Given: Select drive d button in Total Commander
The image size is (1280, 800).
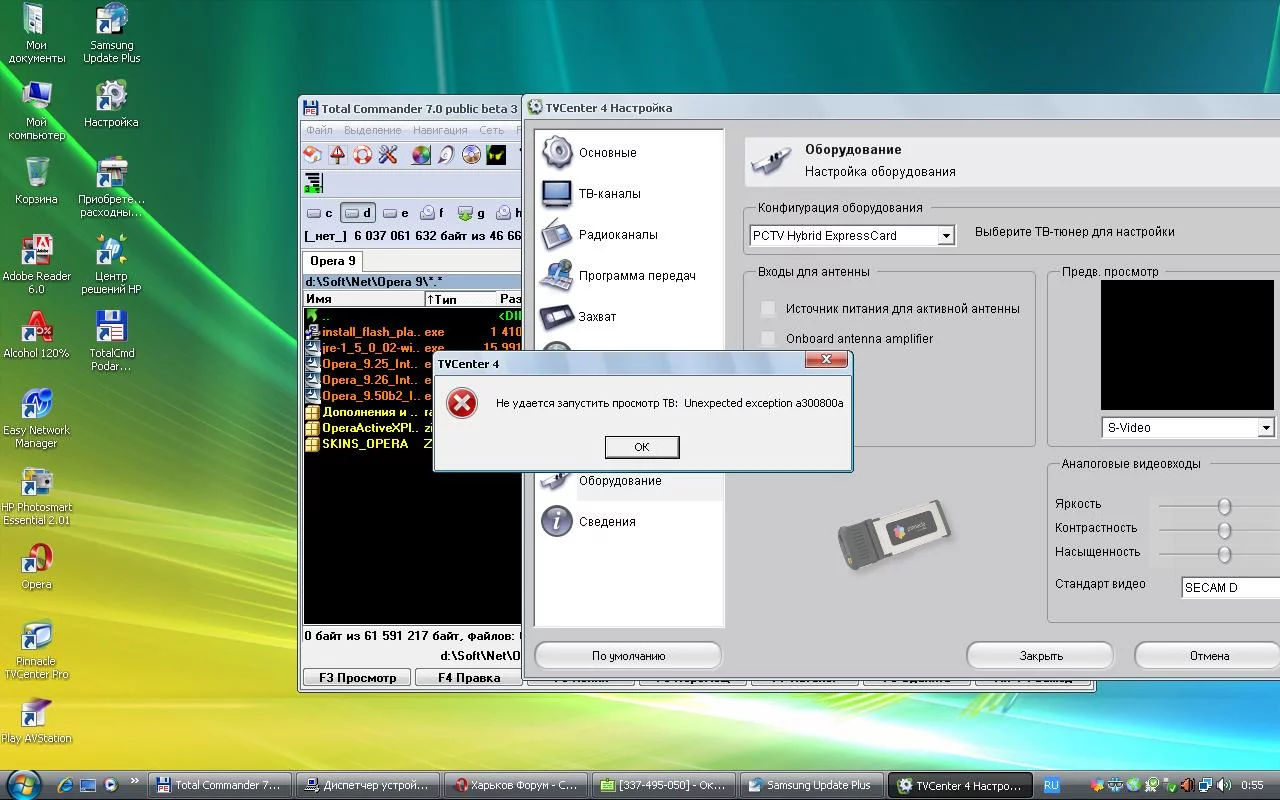Looking at the screenshot, I should tap(357, 213).
